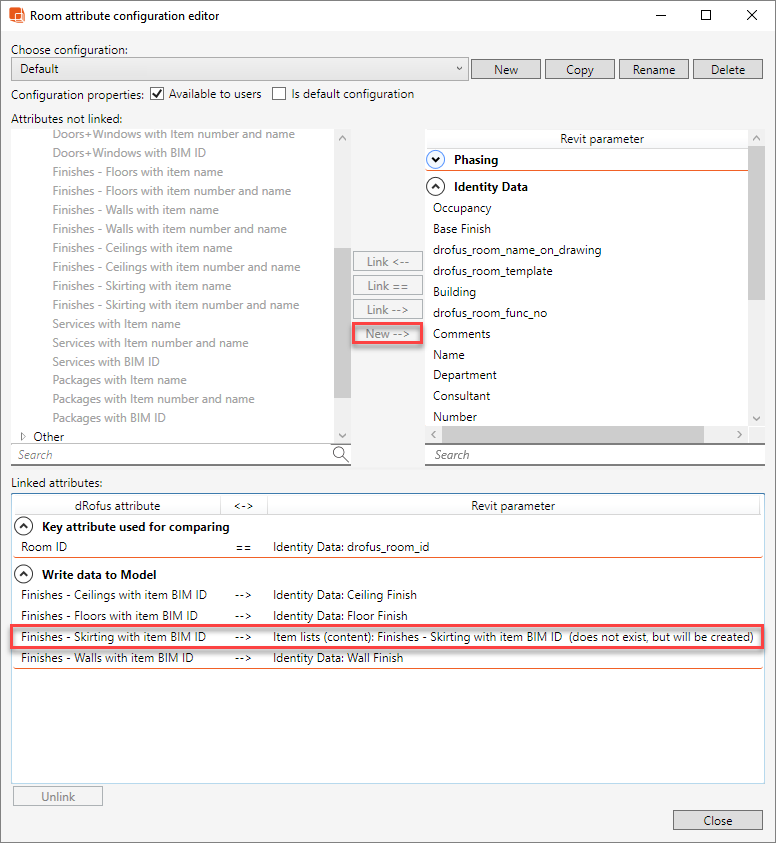Click the search magnifier icon under attributes list
This screenshot has height=843, width=776.
pos(341,455)
